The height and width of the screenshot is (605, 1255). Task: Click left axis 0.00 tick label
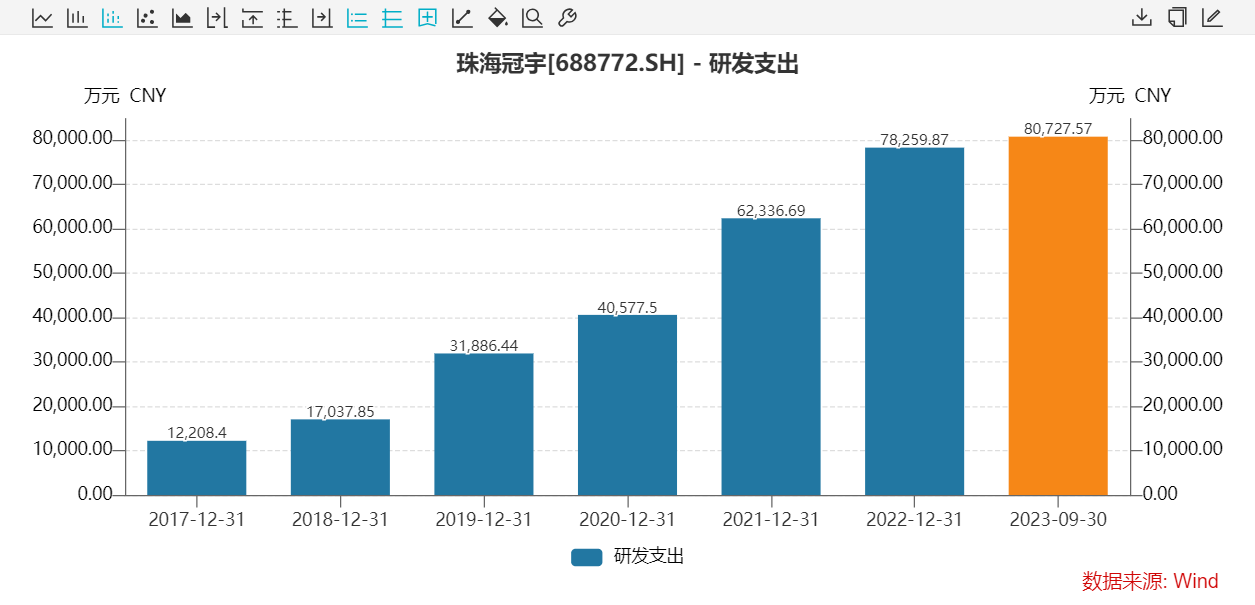click(95, 494)
